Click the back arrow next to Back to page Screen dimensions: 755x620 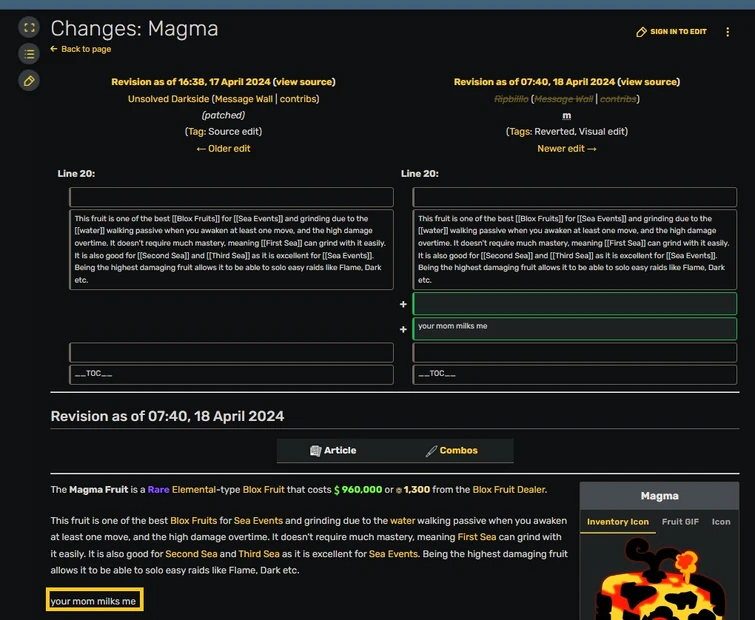tap(54, 49)
